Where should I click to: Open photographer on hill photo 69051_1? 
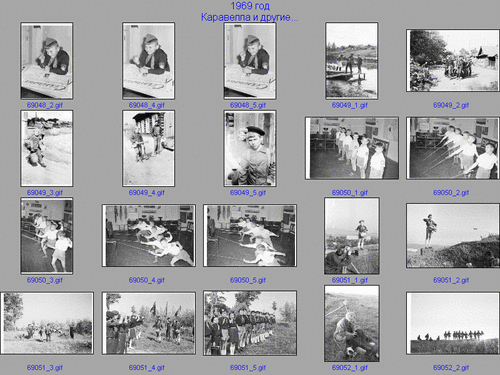click(x=352, y=236)
